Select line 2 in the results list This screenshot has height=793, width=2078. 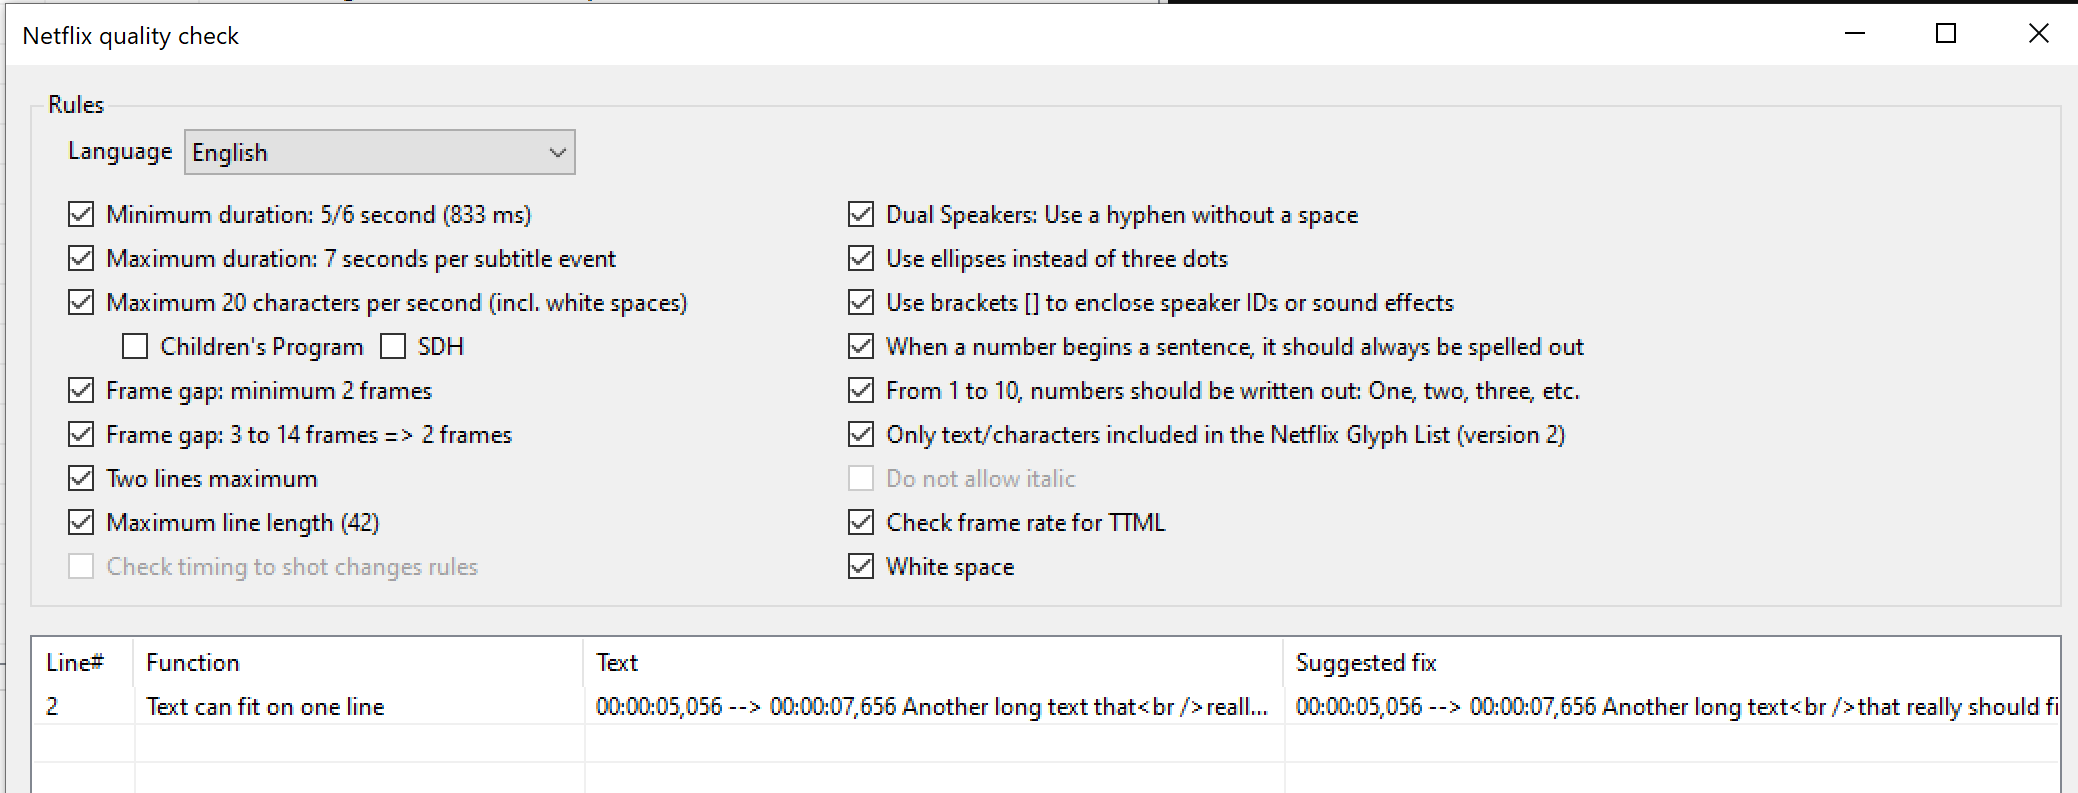[400, 706]
